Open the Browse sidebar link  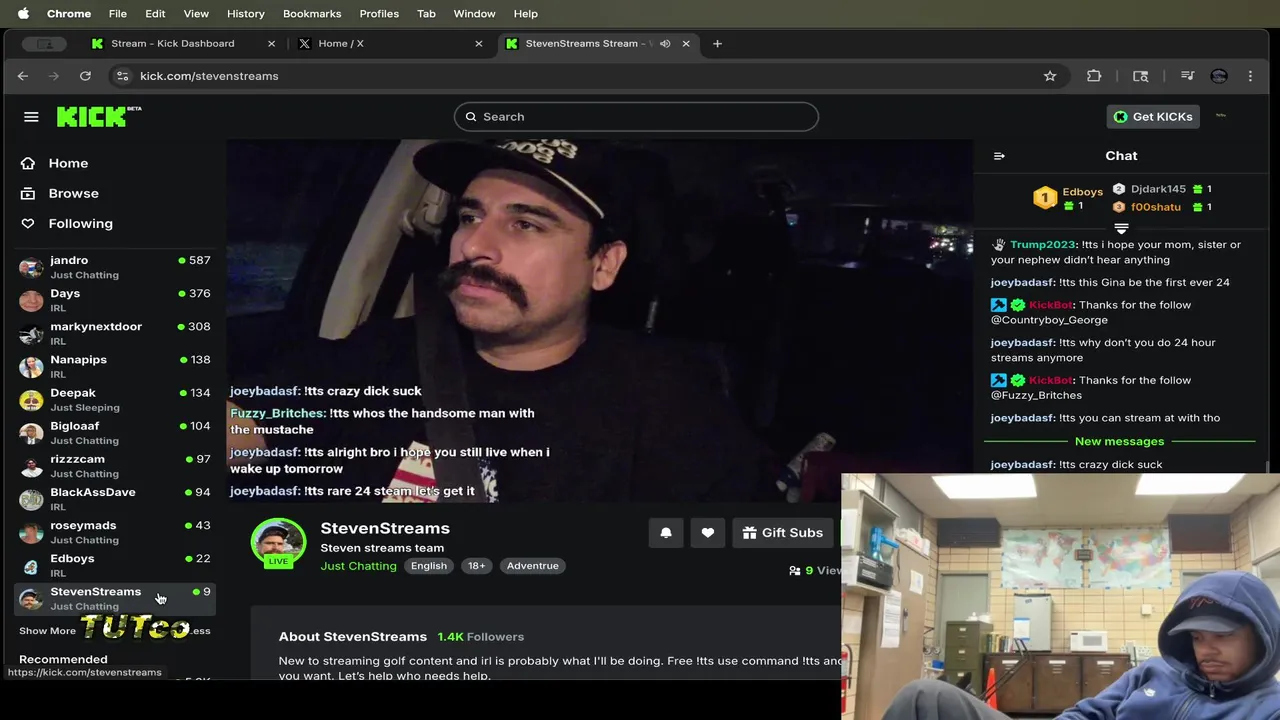pyautogui.click(x=73, y=193)
